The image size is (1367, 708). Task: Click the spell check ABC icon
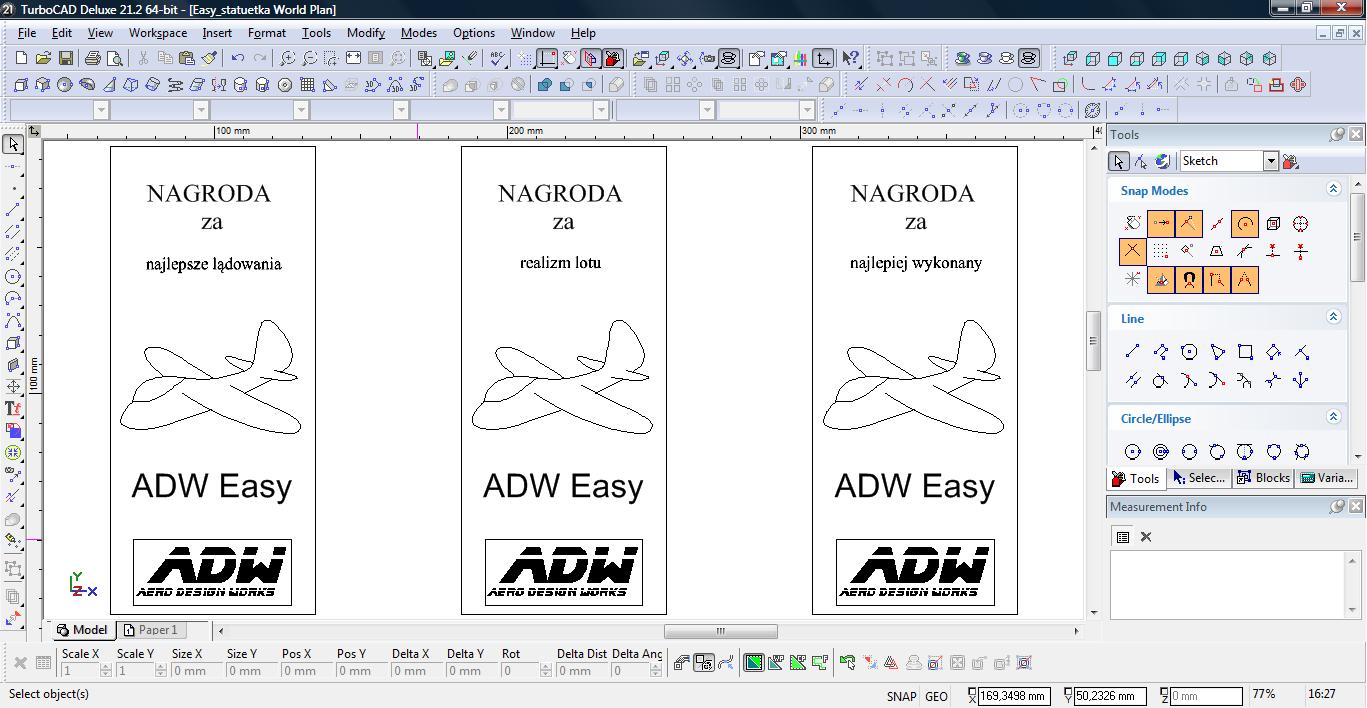click(x=498, y=59)
